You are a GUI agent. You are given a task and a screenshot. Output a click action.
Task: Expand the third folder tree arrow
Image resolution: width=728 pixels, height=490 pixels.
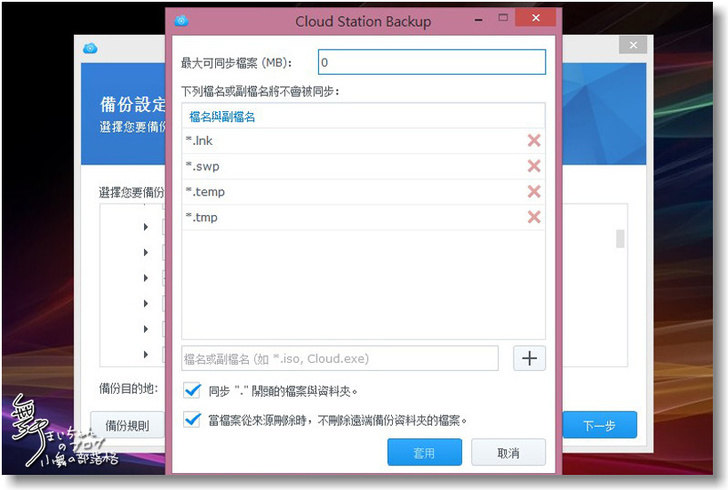point(146,278)
